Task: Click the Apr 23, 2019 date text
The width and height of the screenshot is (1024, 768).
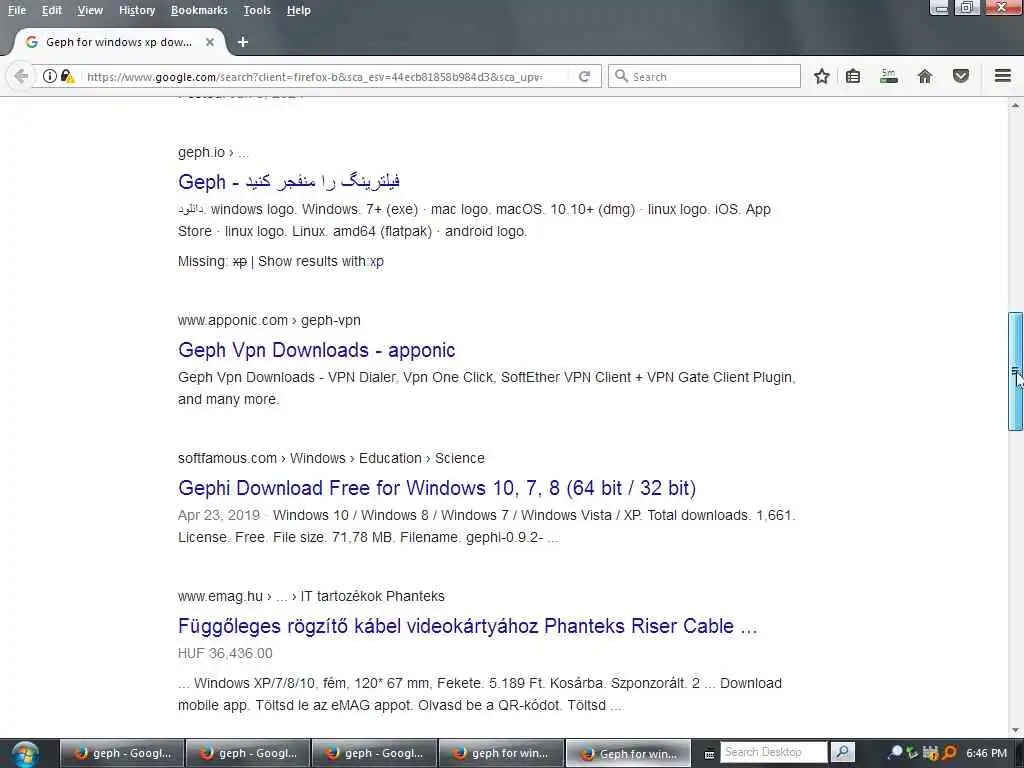Action: point(219,515)
